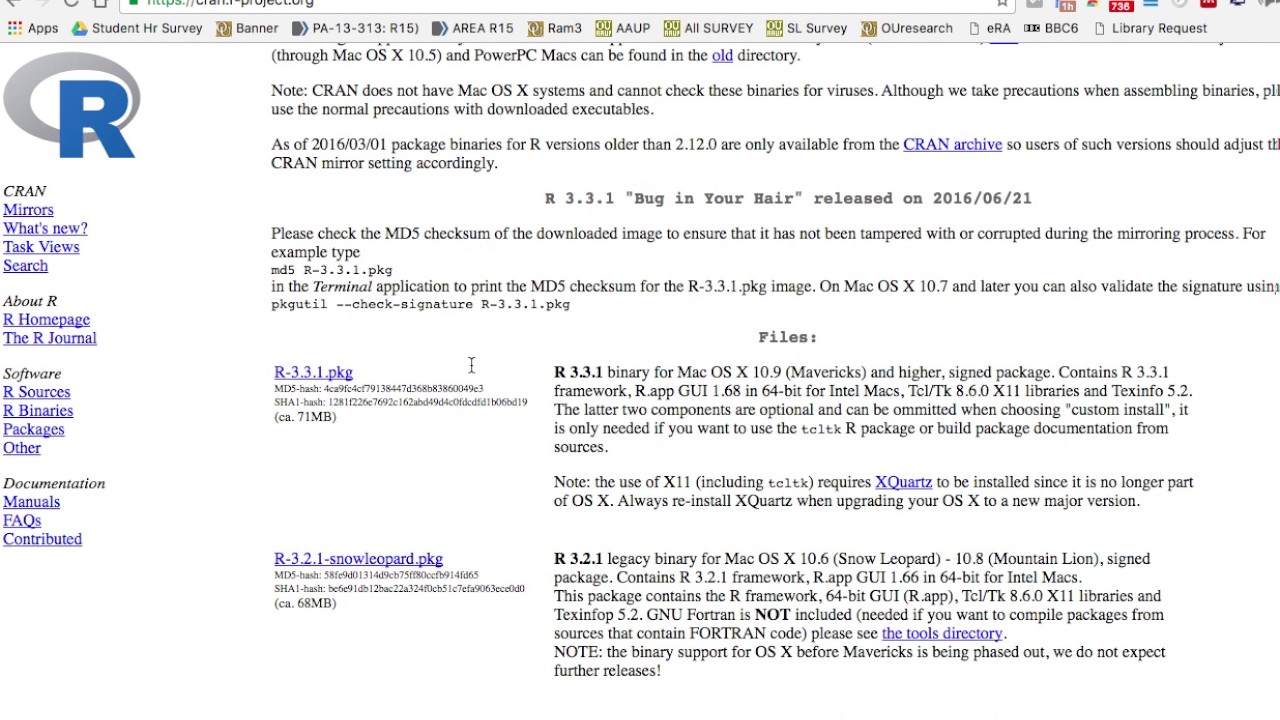Image resolution: width=1280 pixels, height=720 pixels.
Task: Open the CRAN archive link
Action: (952, 144)
